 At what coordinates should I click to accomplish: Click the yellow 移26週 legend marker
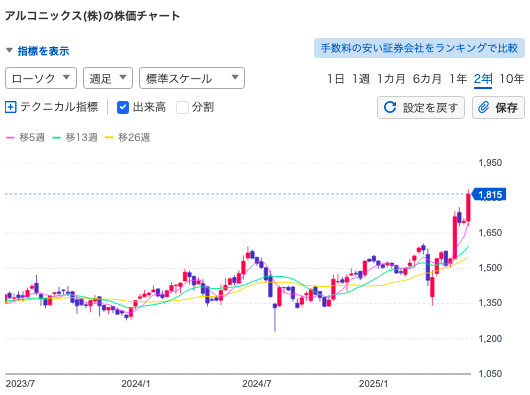point(109,138)
